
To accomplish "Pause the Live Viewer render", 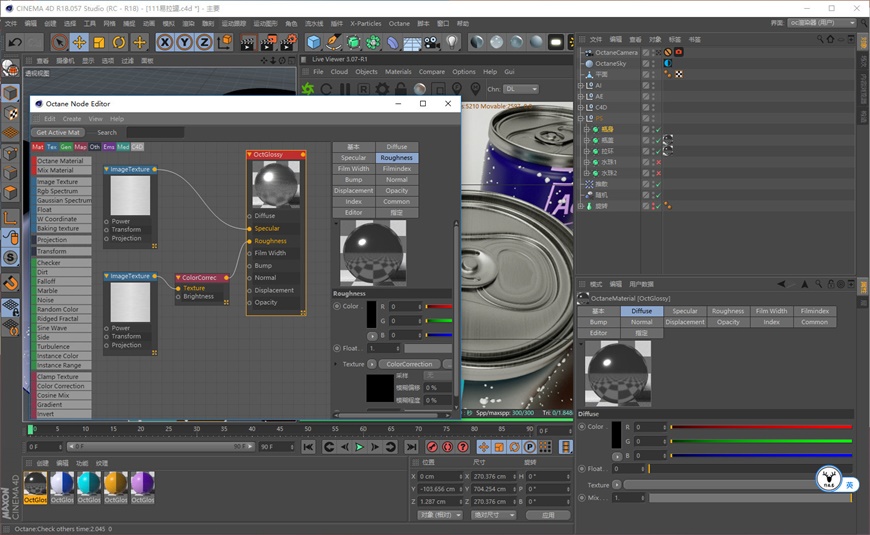I will (345, 89).
